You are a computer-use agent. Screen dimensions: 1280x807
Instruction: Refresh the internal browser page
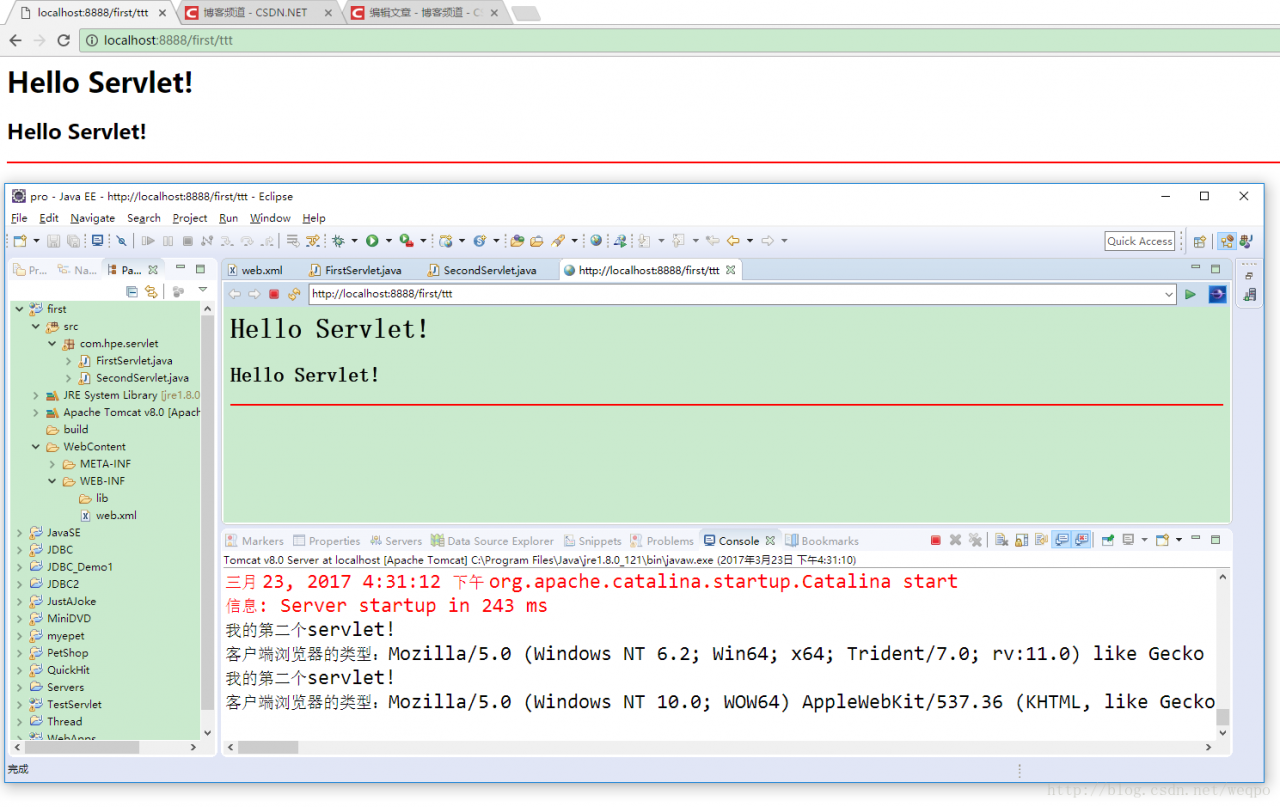tap(294, 294)
